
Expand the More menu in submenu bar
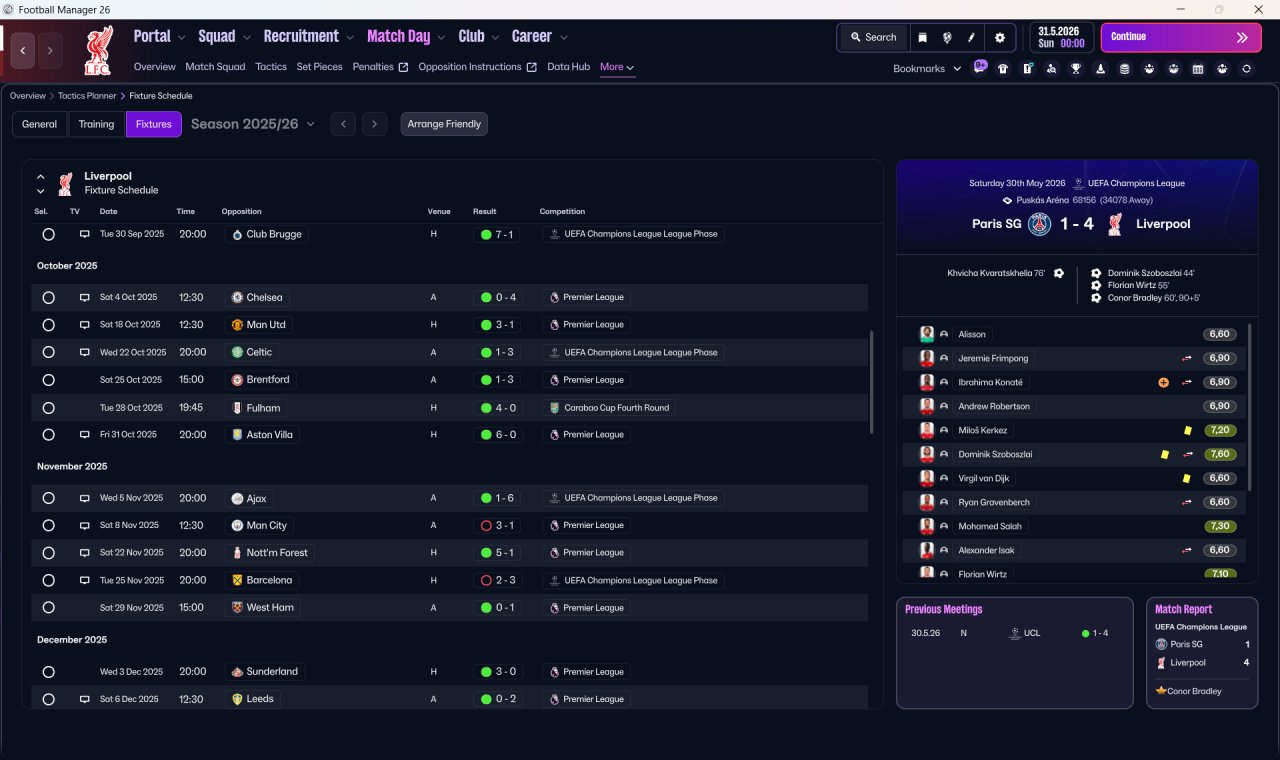tap(617, 67)
